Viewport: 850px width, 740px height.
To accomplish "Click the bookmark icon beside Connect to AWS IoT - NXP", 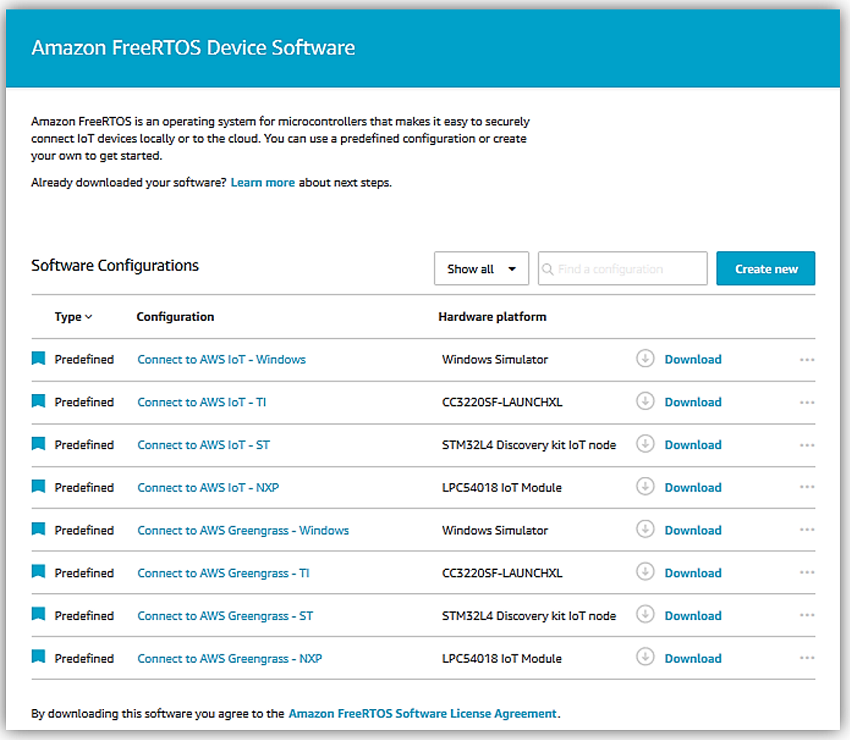I will (38, 487).
